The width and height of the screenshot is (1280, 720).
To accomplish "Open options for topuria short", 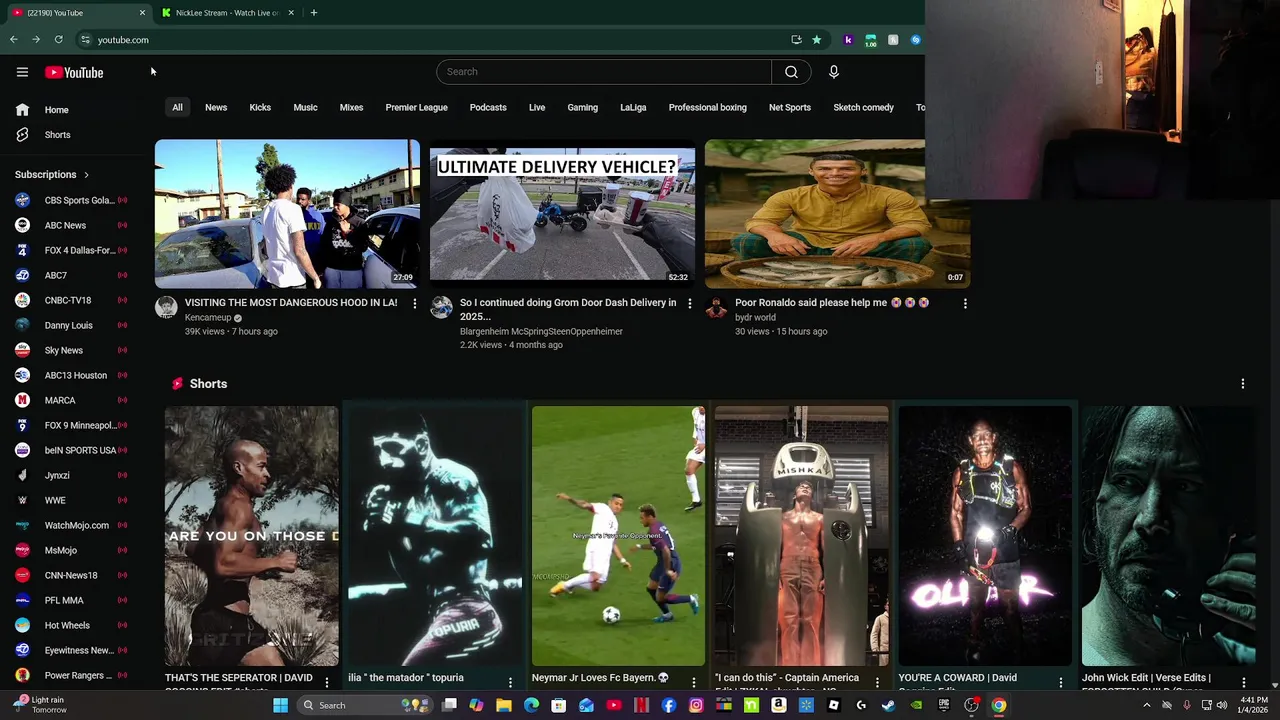I will click(510, 682).
